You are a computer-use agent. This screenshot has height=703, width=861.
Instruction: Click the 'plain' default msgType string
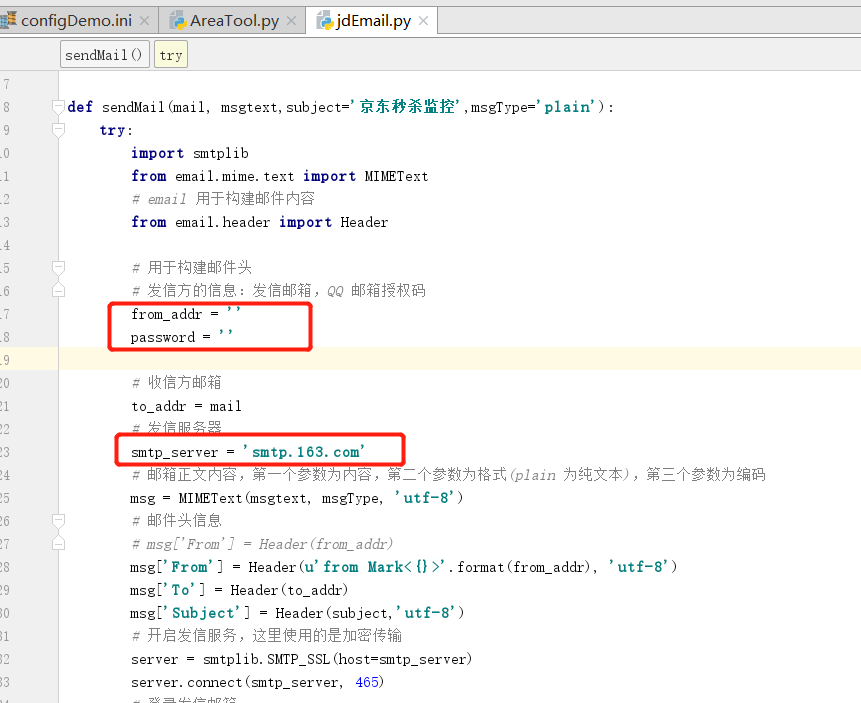566,107
